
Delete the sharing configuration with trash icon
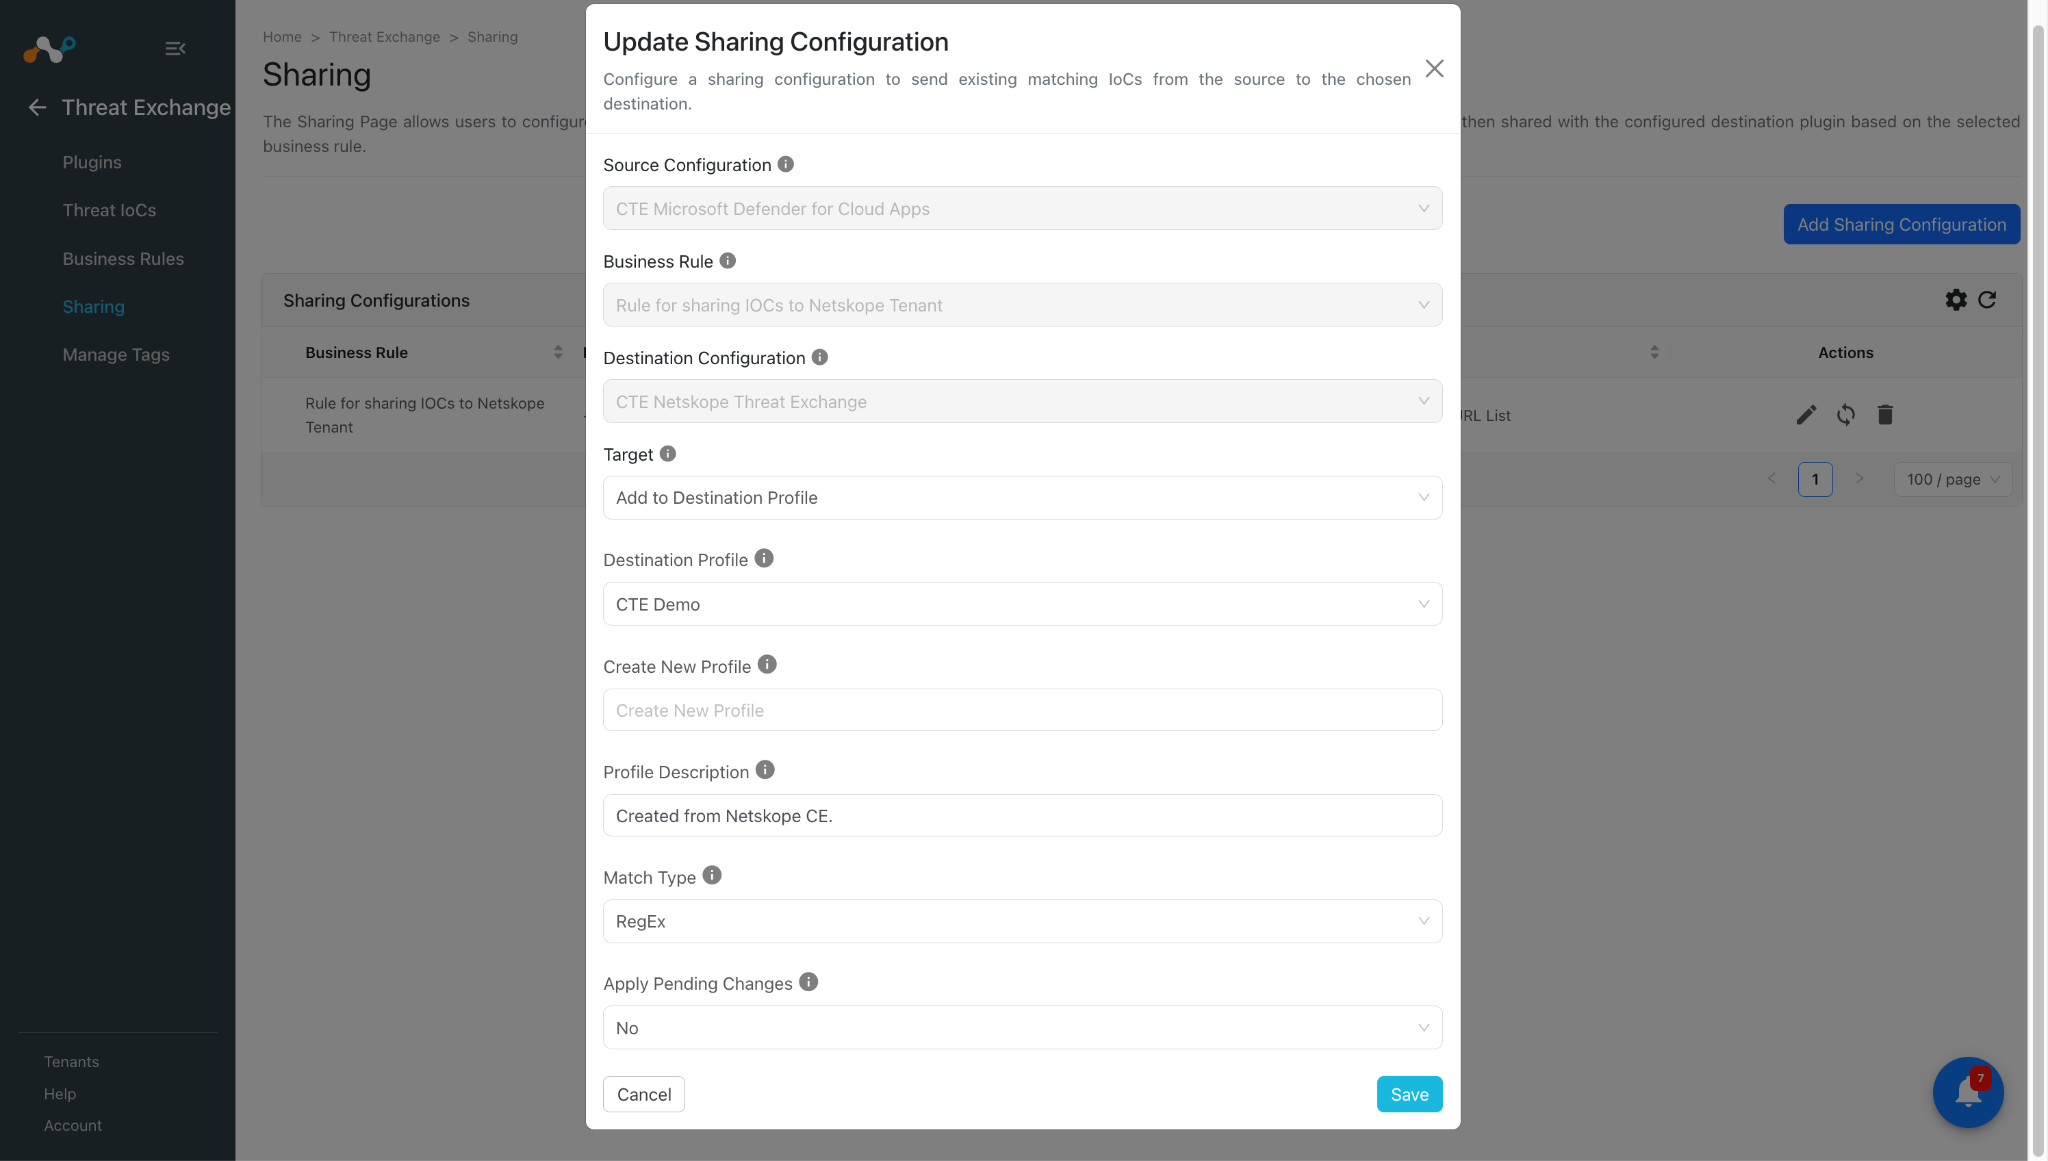click(x=1885, y=415)
